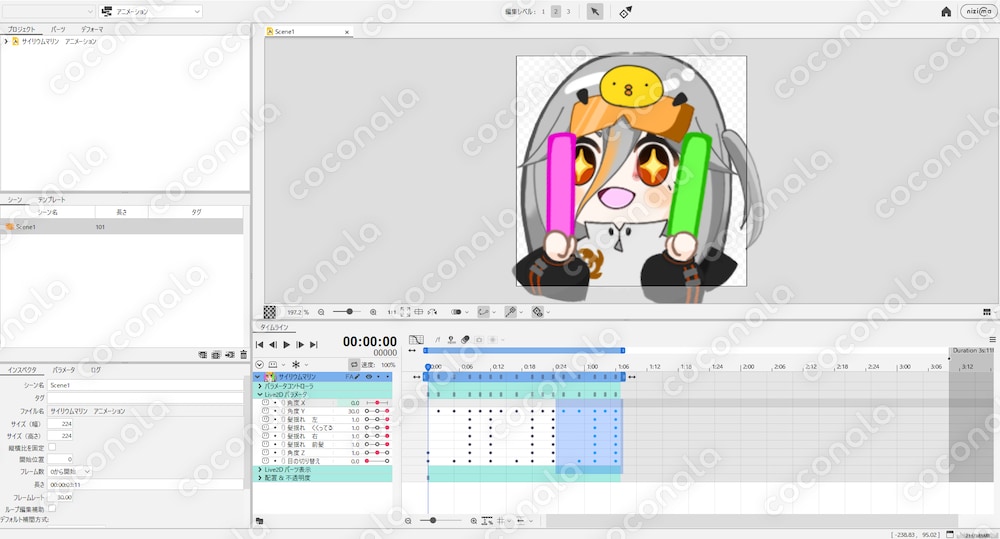The width and height of the screenshot is (1000, 539).
Task: Switch to パラメータ tab in inspector
Action: click(x=64, y=370)
